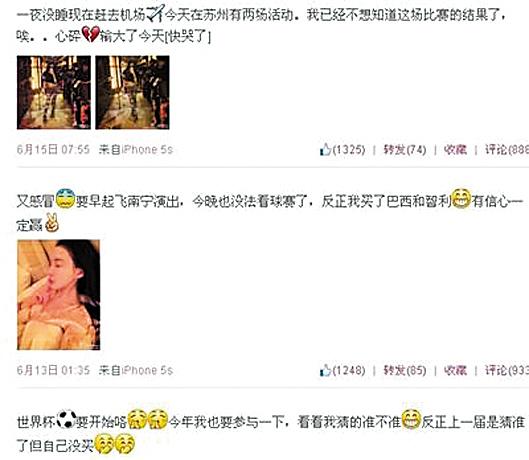
Task: Click timestamp 6月15日 07:55
Action: click(53, 150)
